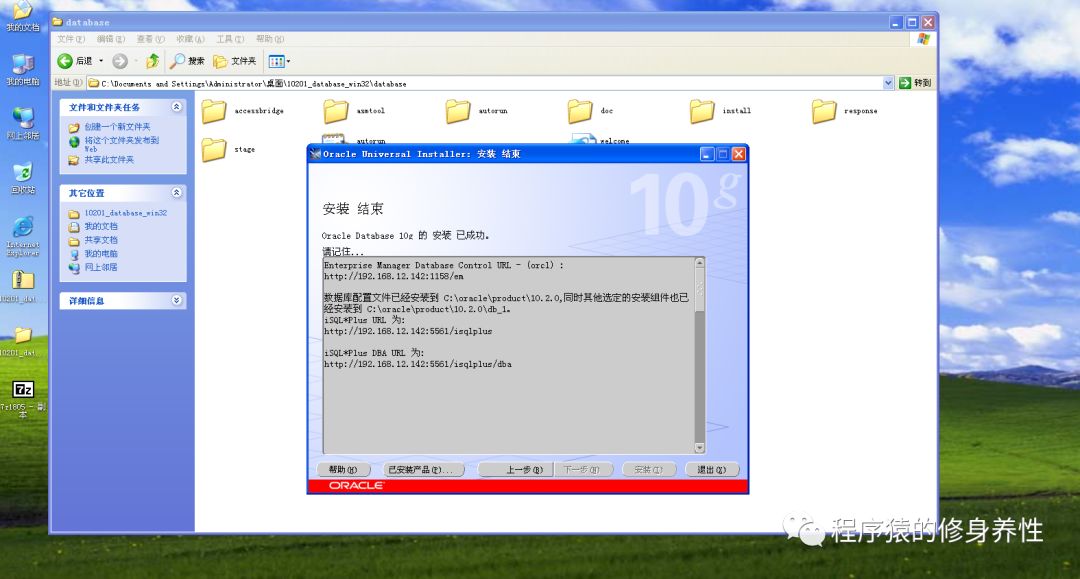The height and width of the screenshot is (579, 1080).
Task: Click iSQL*Plus URL text ending /isqlplus
Action: tap(408, 331)
